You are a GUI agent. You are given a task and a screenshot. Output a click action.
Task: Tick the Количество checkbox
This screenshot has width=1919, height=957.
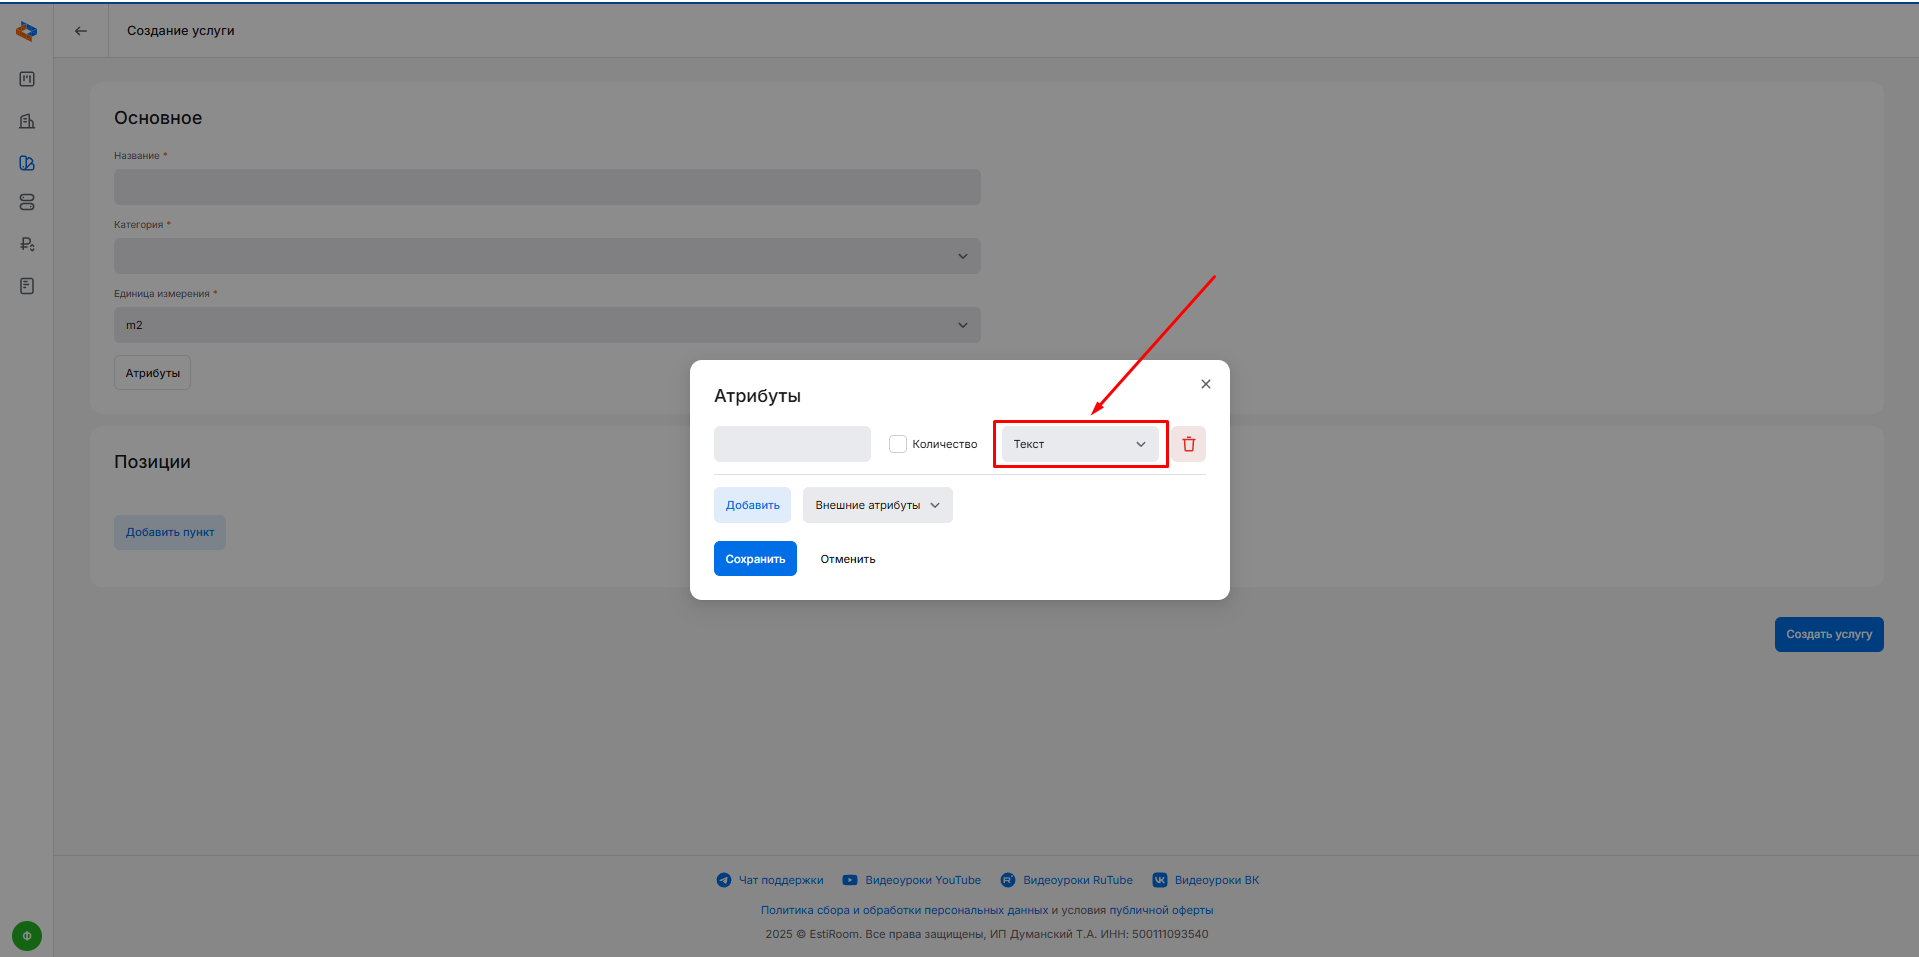(x=898, y=444)
